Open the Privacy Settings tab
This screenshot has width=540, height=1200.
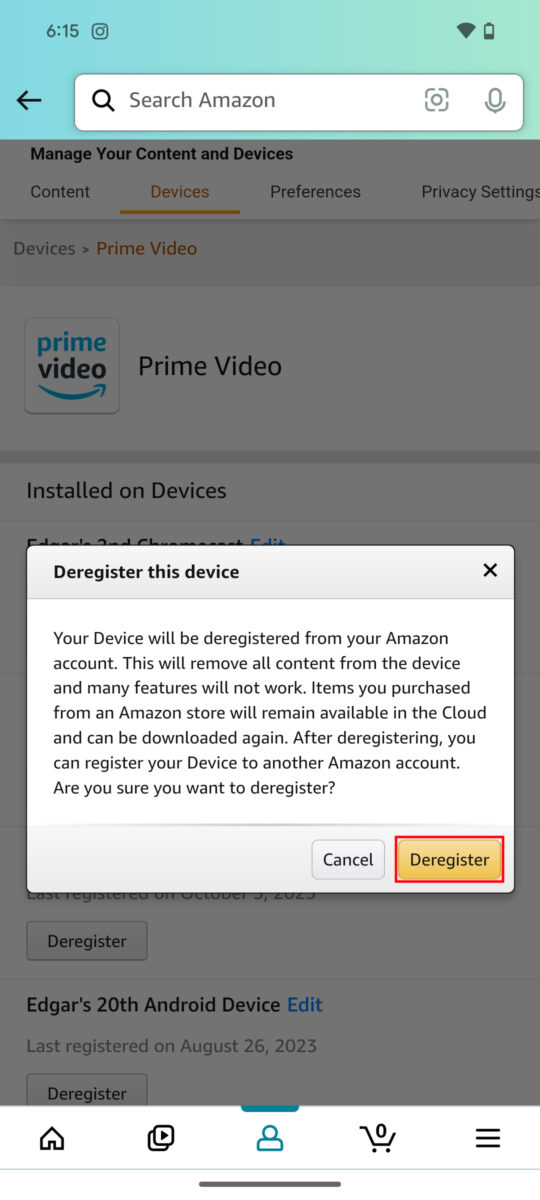tap(480, 192)
